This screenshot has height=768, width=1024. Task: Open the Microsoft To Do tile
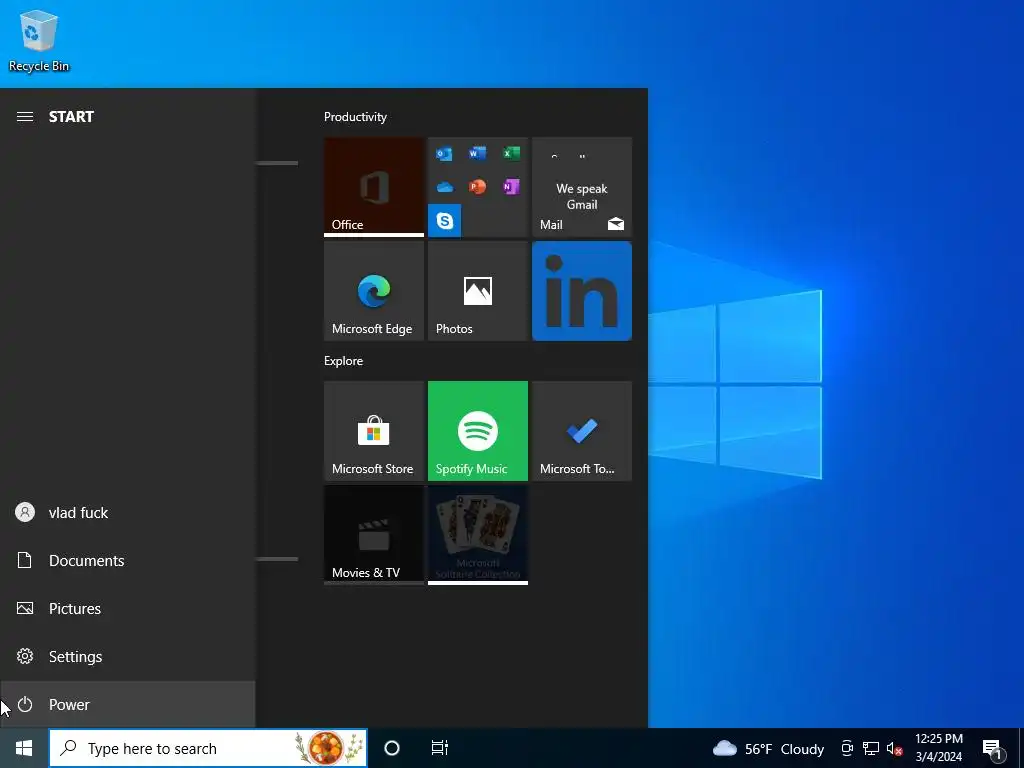tap(582, 431)
